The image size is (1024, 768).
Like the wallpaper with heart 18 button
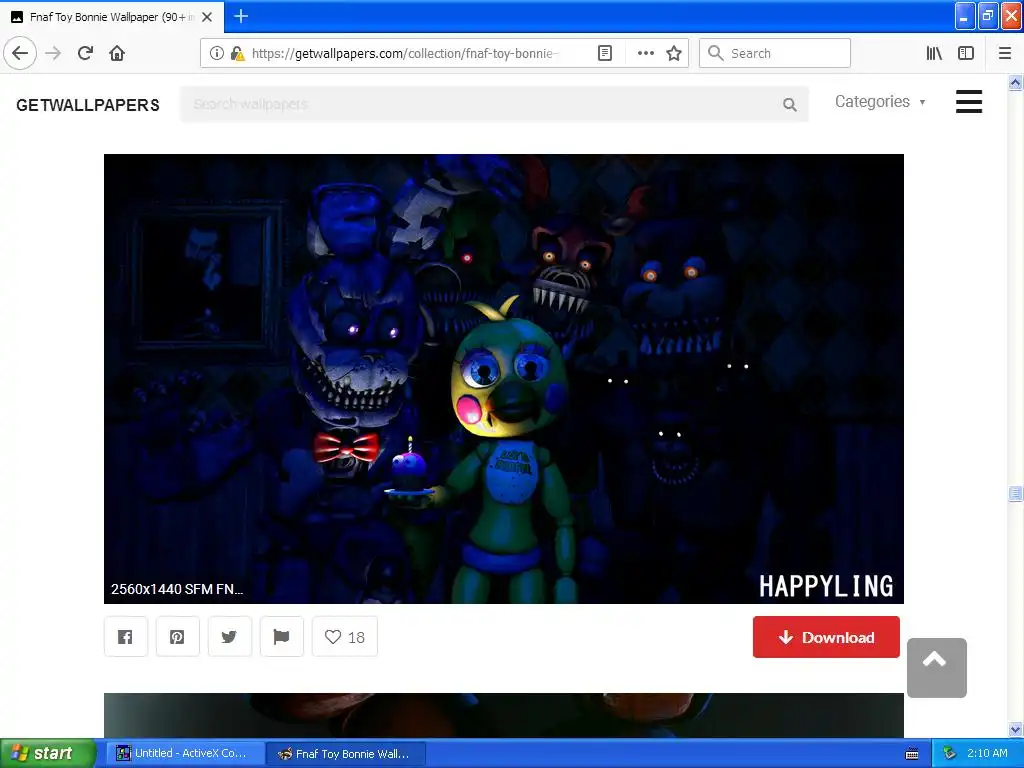click(x=345, y=637)
